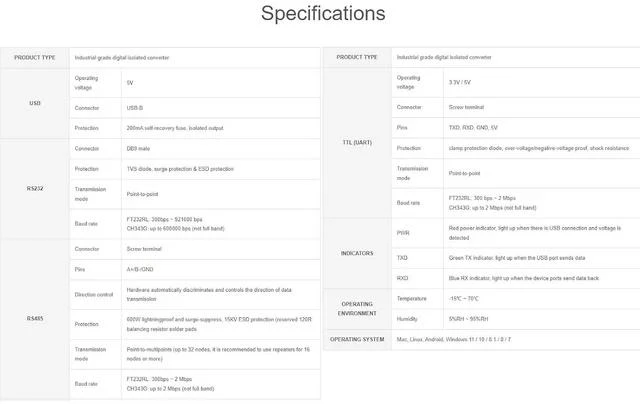
Task: Click the OPERATING SYSTEM label cell
Action: pyautogui.click(x=357, y=340)
